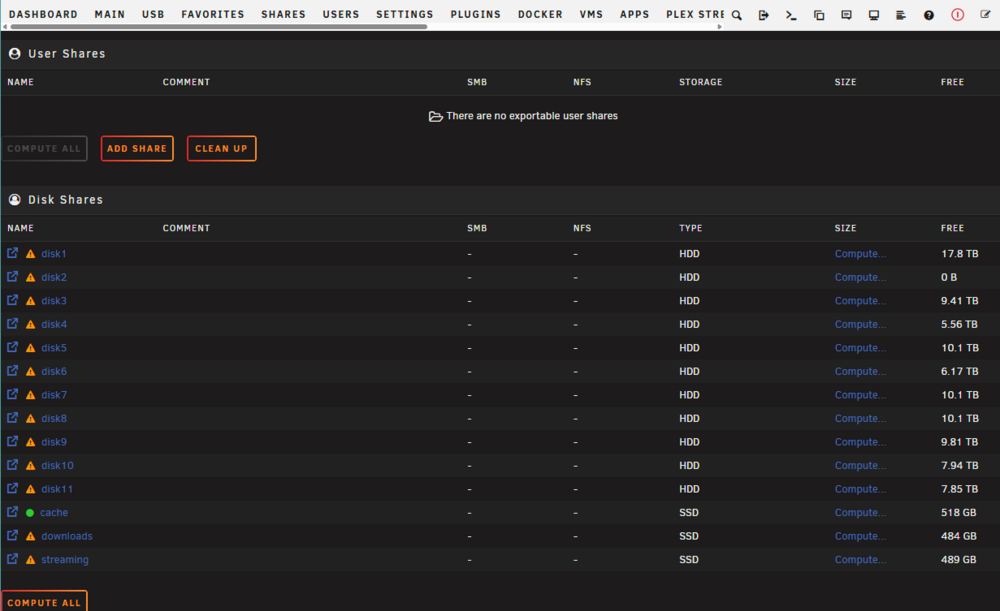Select the 17.8 TB free value
Viewport: 1000px width, 611px height.
click(959, 254)
